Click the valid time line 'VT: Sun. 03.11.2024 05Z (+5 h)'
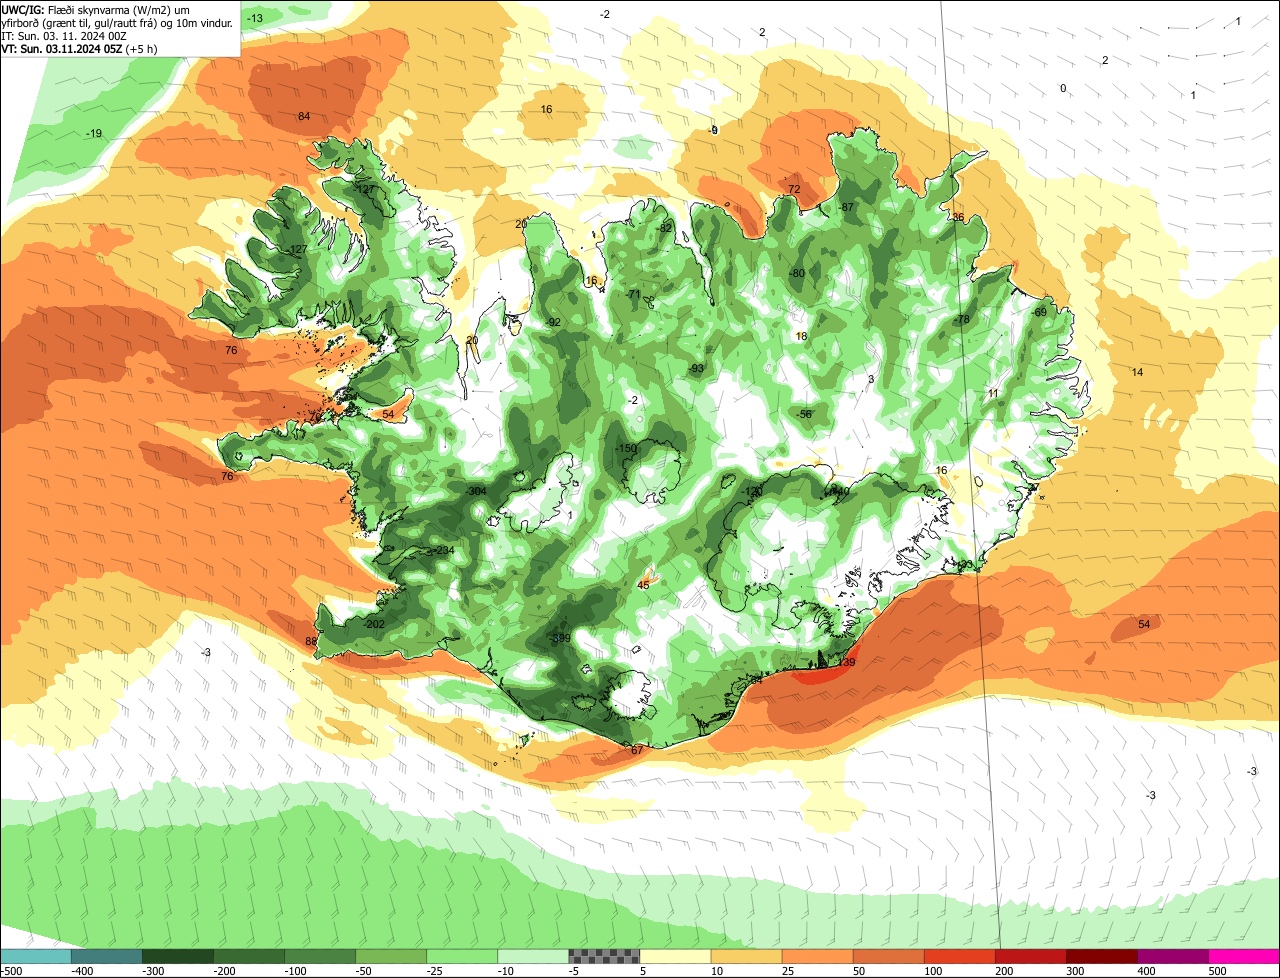This screenshot has height=978, width=1280. [81, 48]
